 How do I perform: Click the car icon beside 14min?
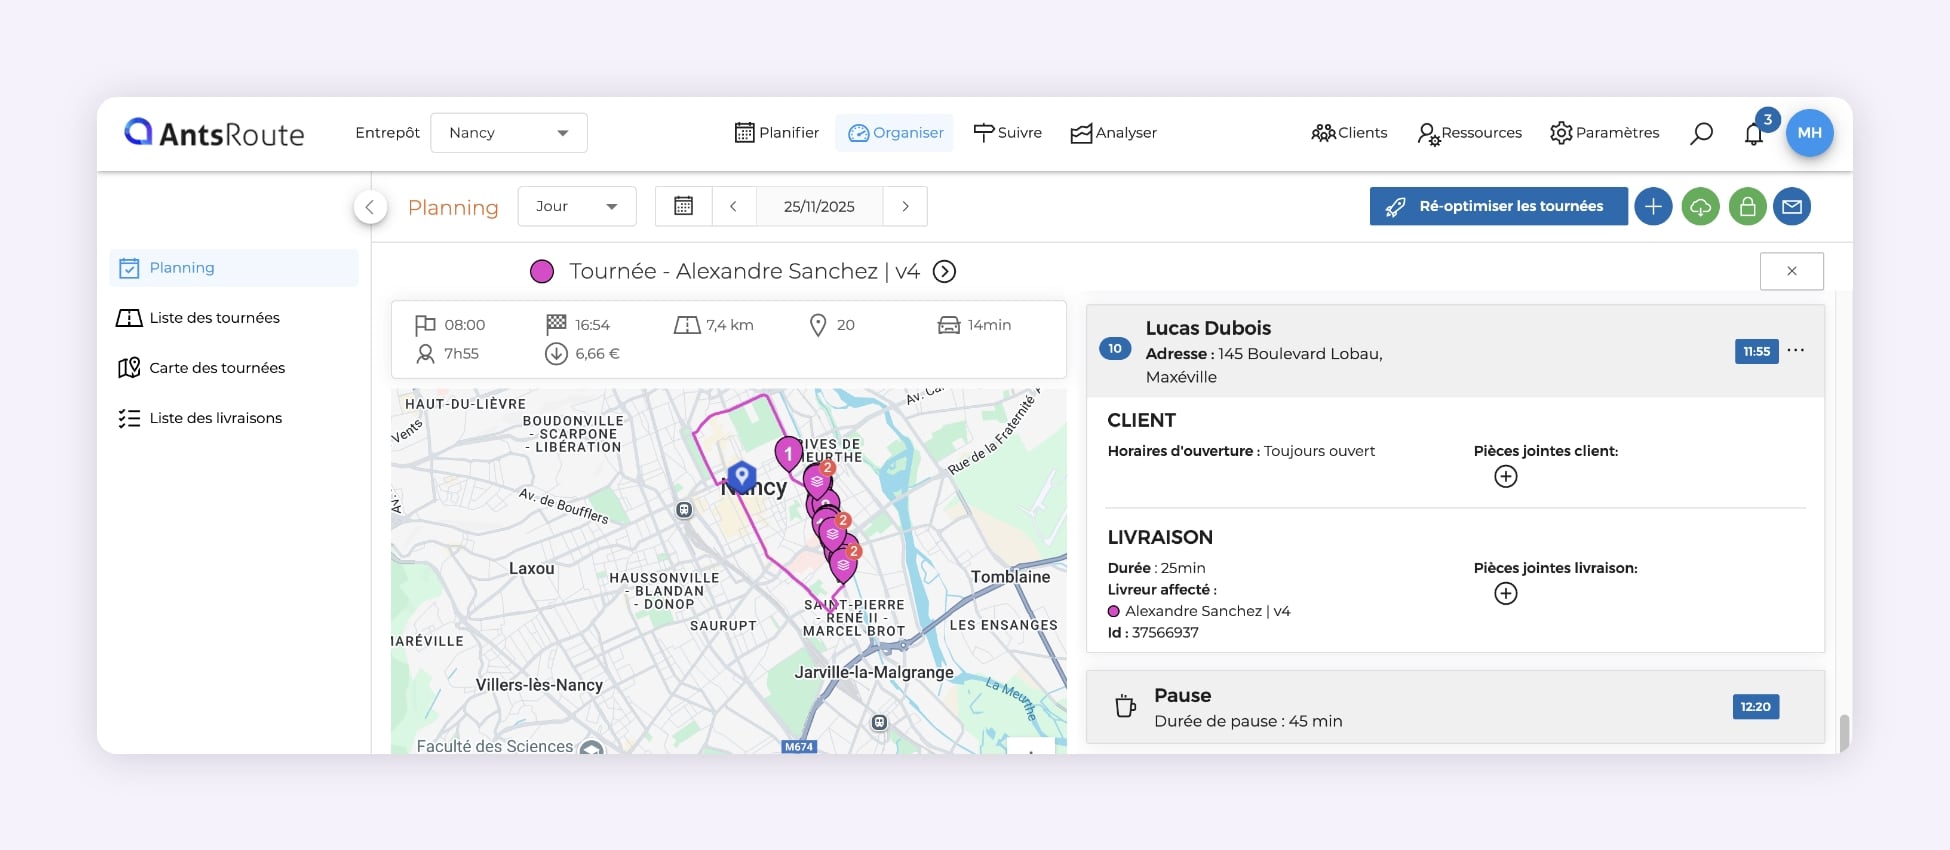(948, 325)
